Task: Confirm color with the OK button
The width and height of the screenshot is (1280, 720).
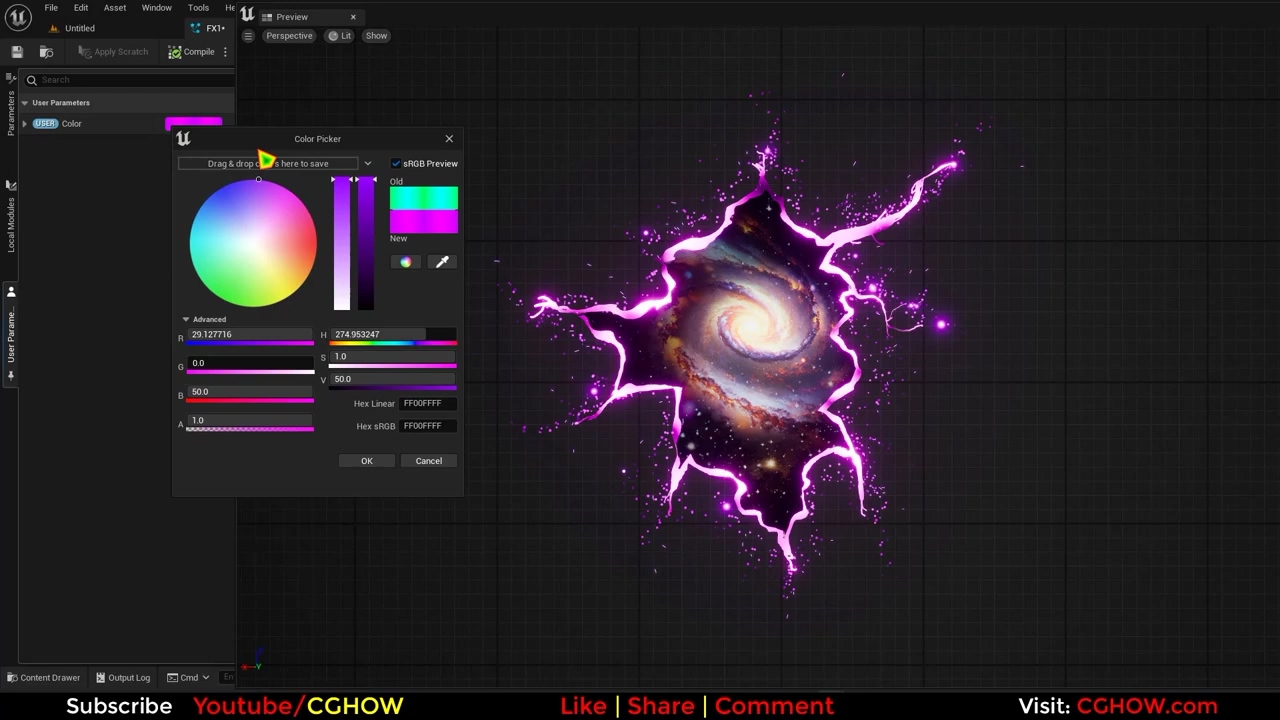Action: coord(367,461)
